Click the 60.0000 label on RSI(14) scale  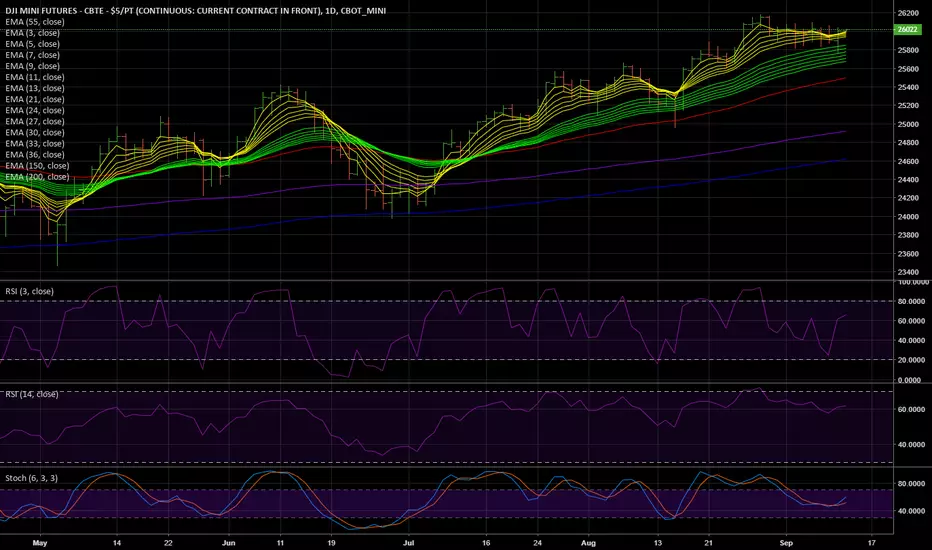coord(911,410)
